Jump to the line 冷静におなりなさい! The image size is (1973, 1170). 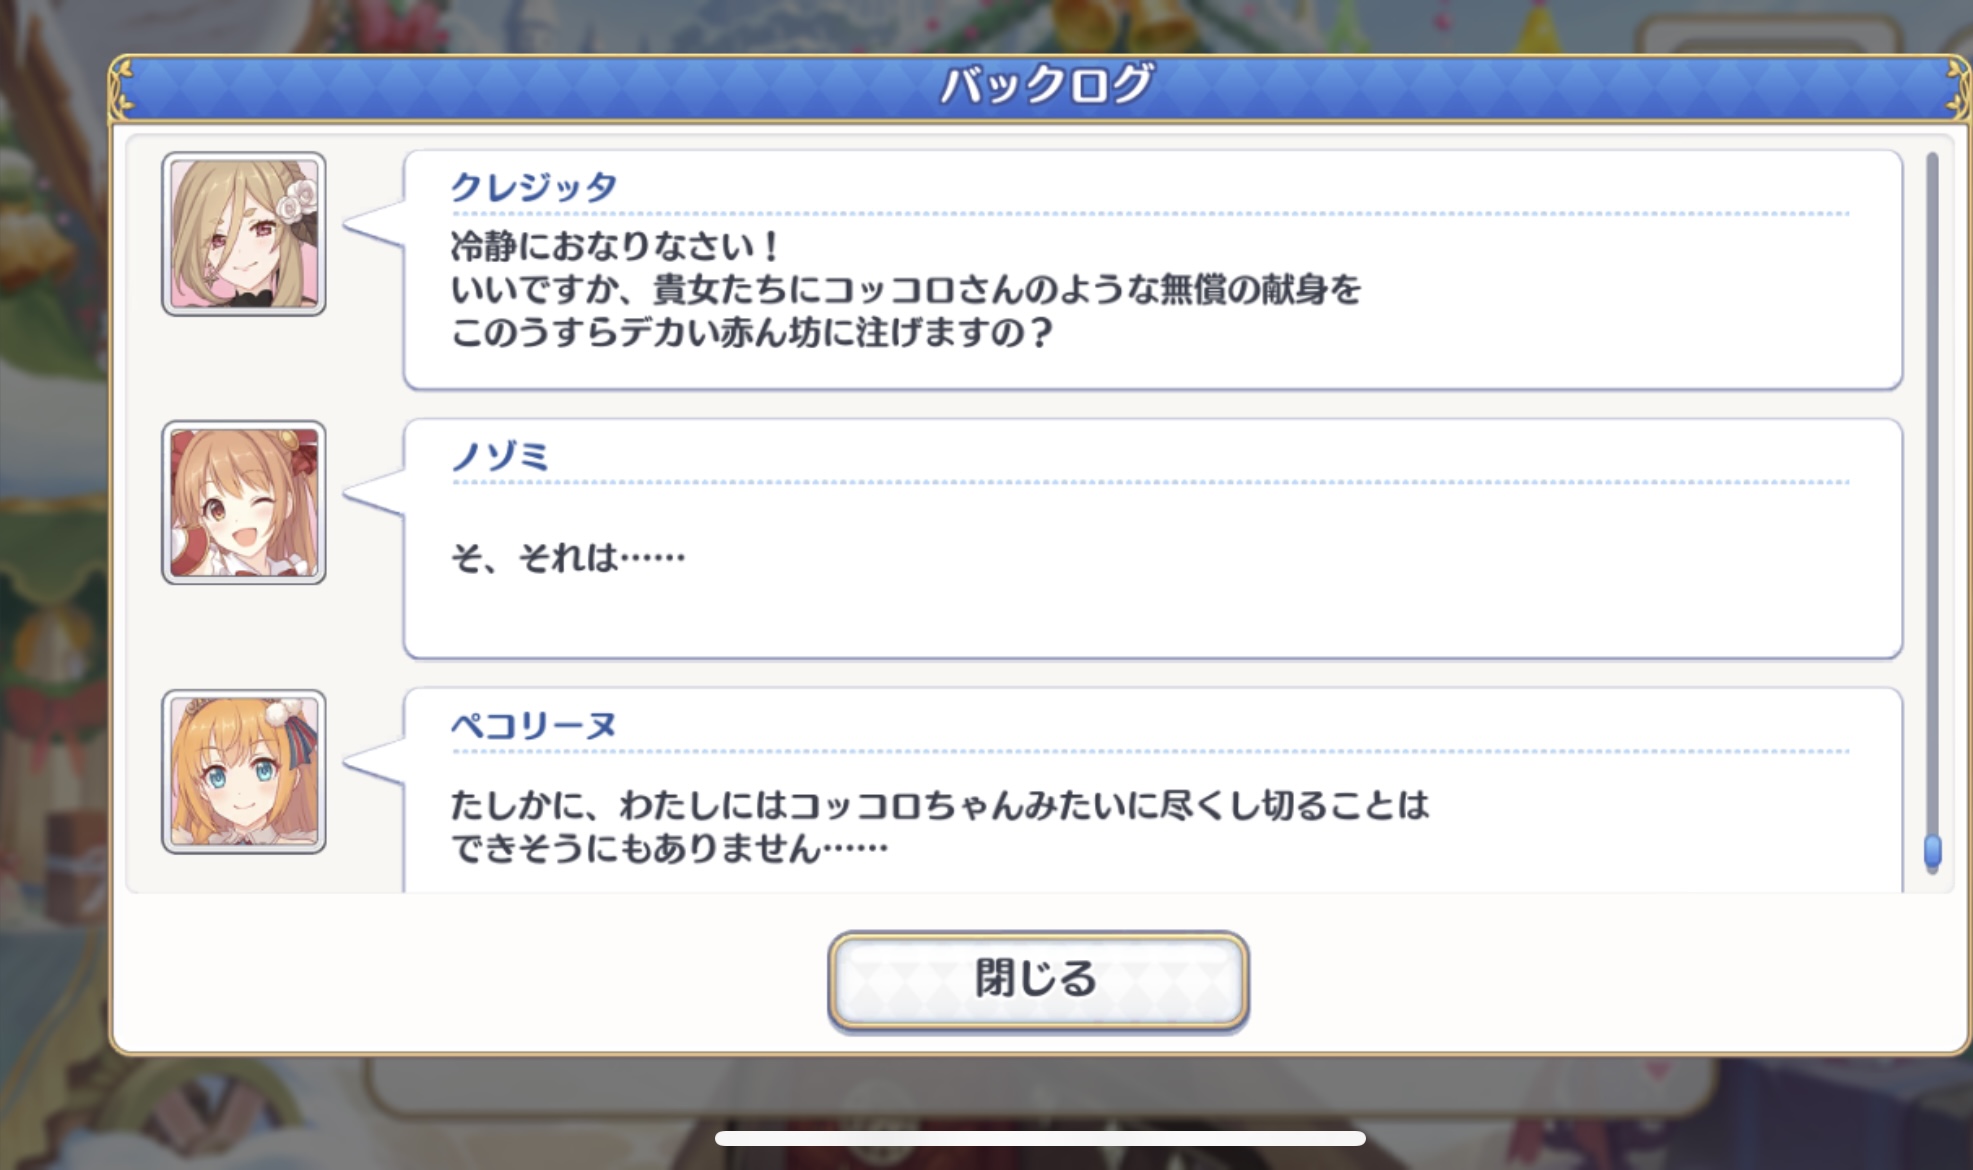614,246
